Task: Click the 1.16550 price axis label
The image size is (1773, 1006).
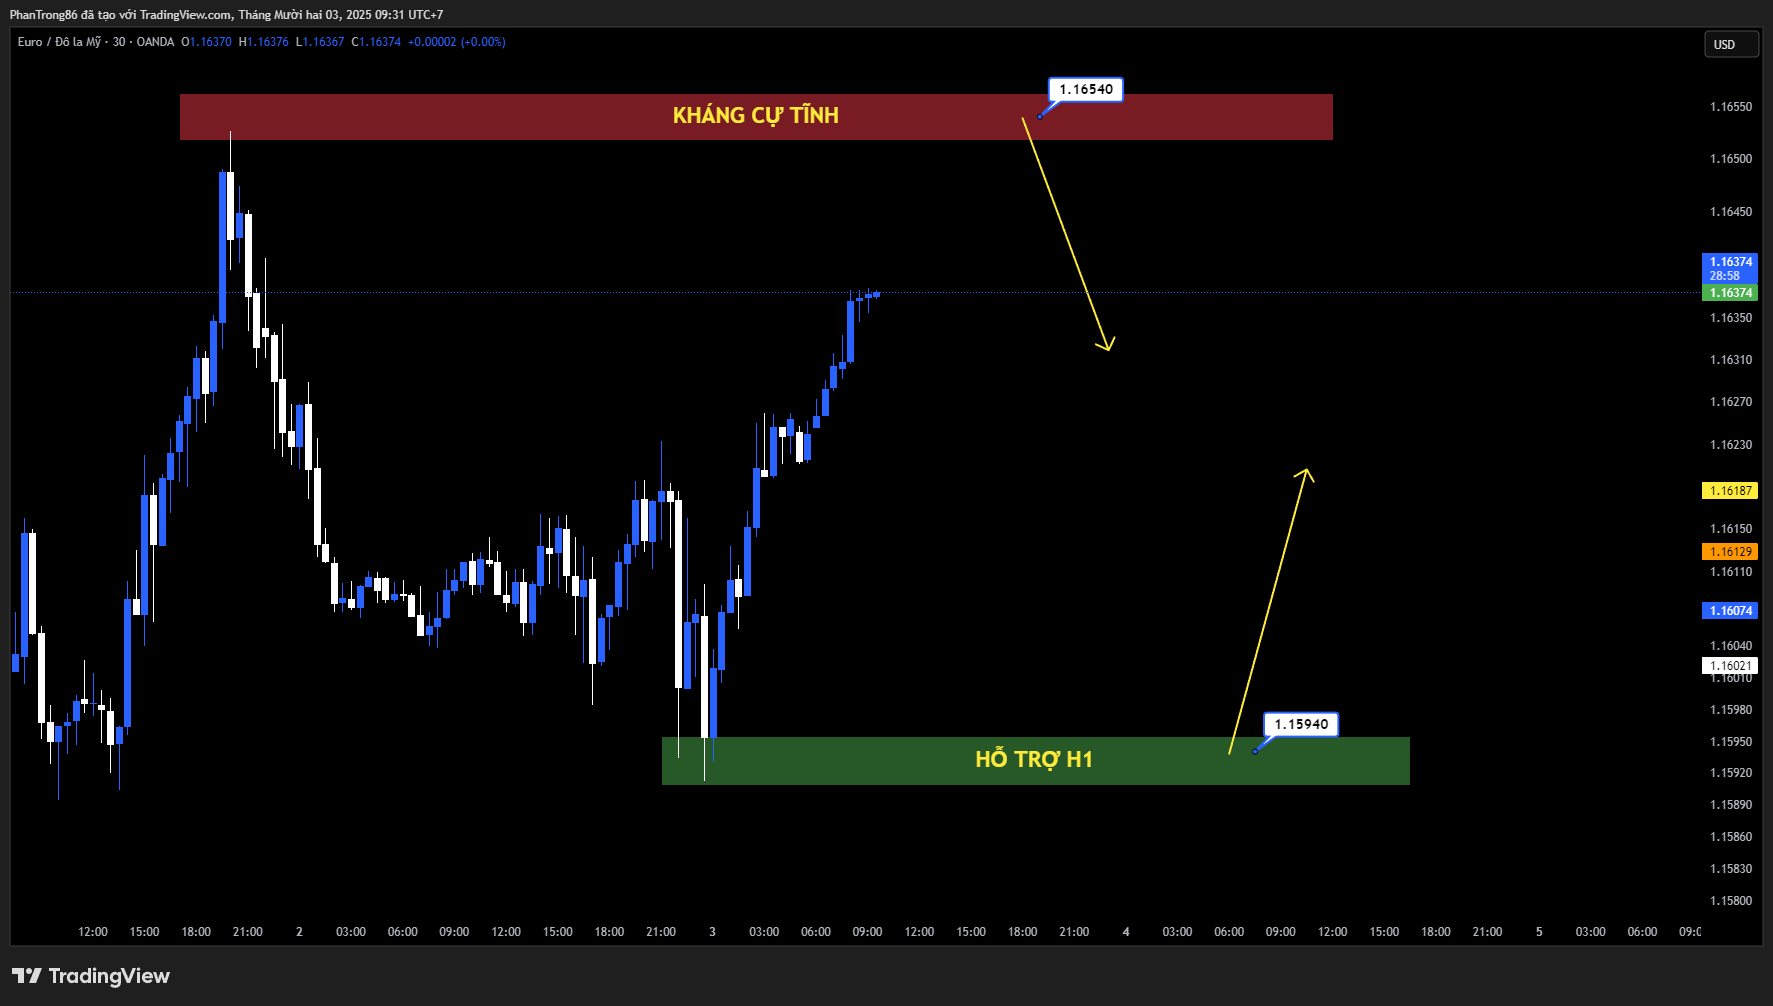Action: click(x=1731, y=107)
